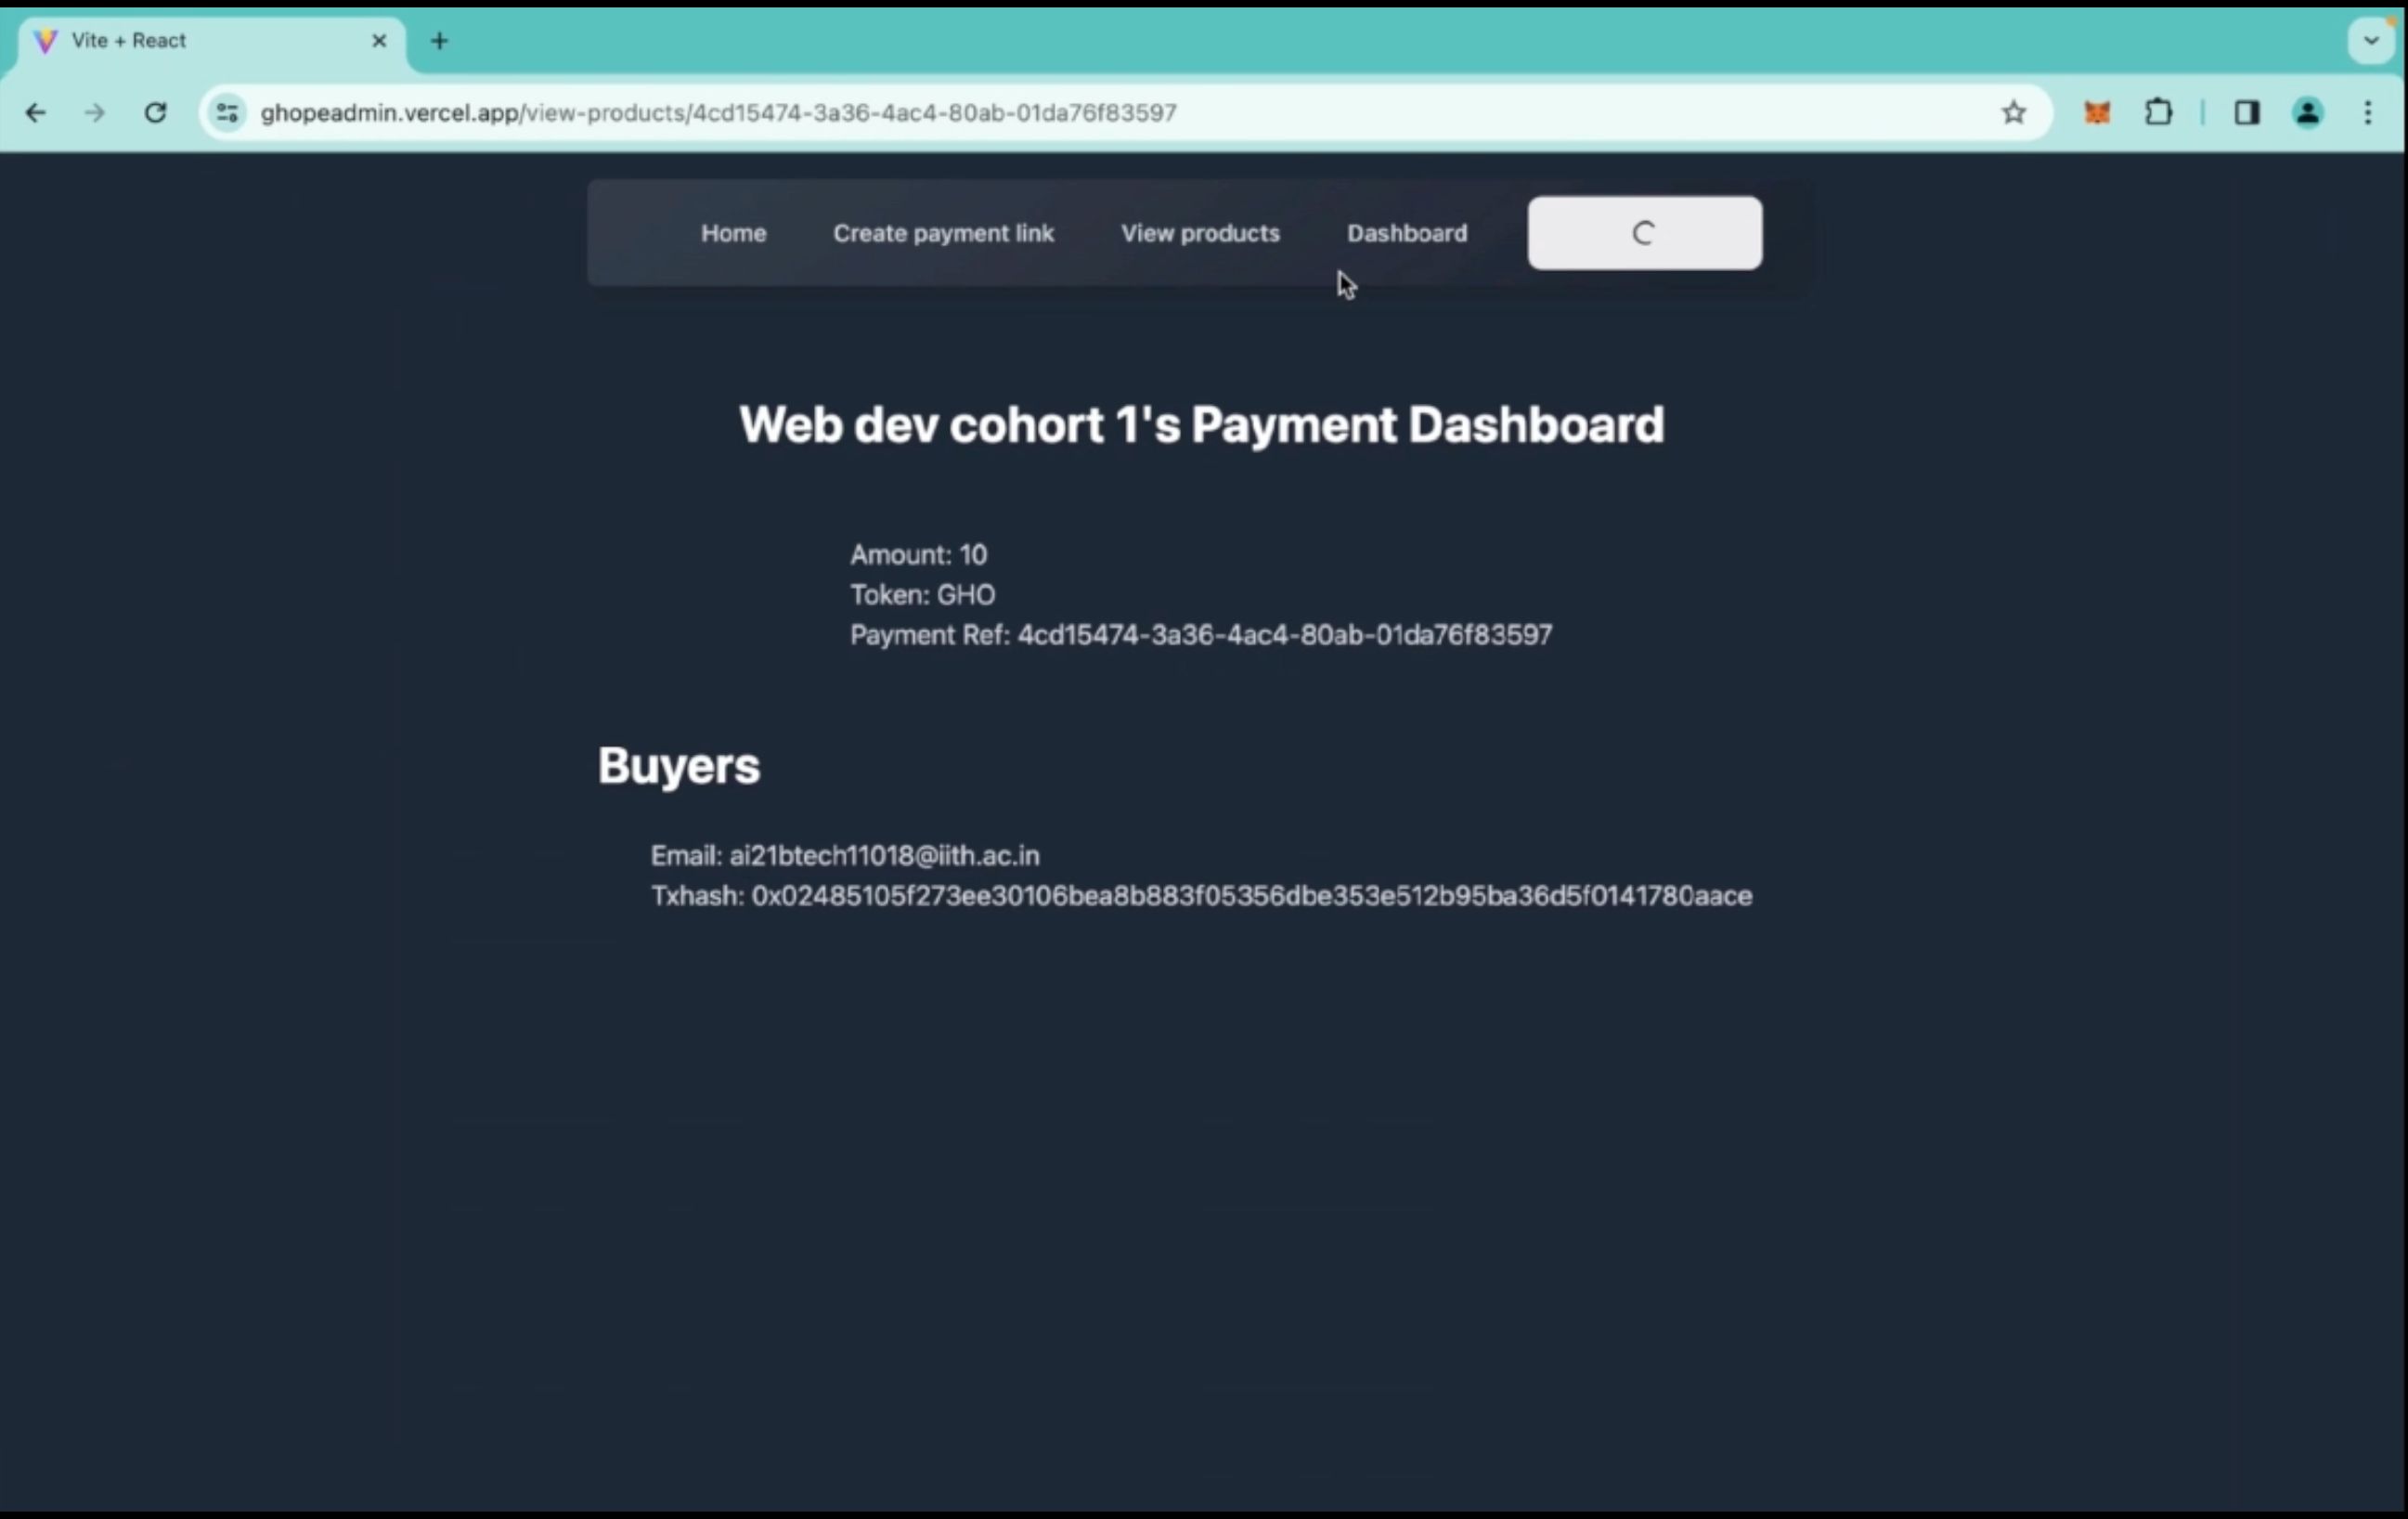
Task: Toggle browser split screen view
Action: (x=2247, y=112)
